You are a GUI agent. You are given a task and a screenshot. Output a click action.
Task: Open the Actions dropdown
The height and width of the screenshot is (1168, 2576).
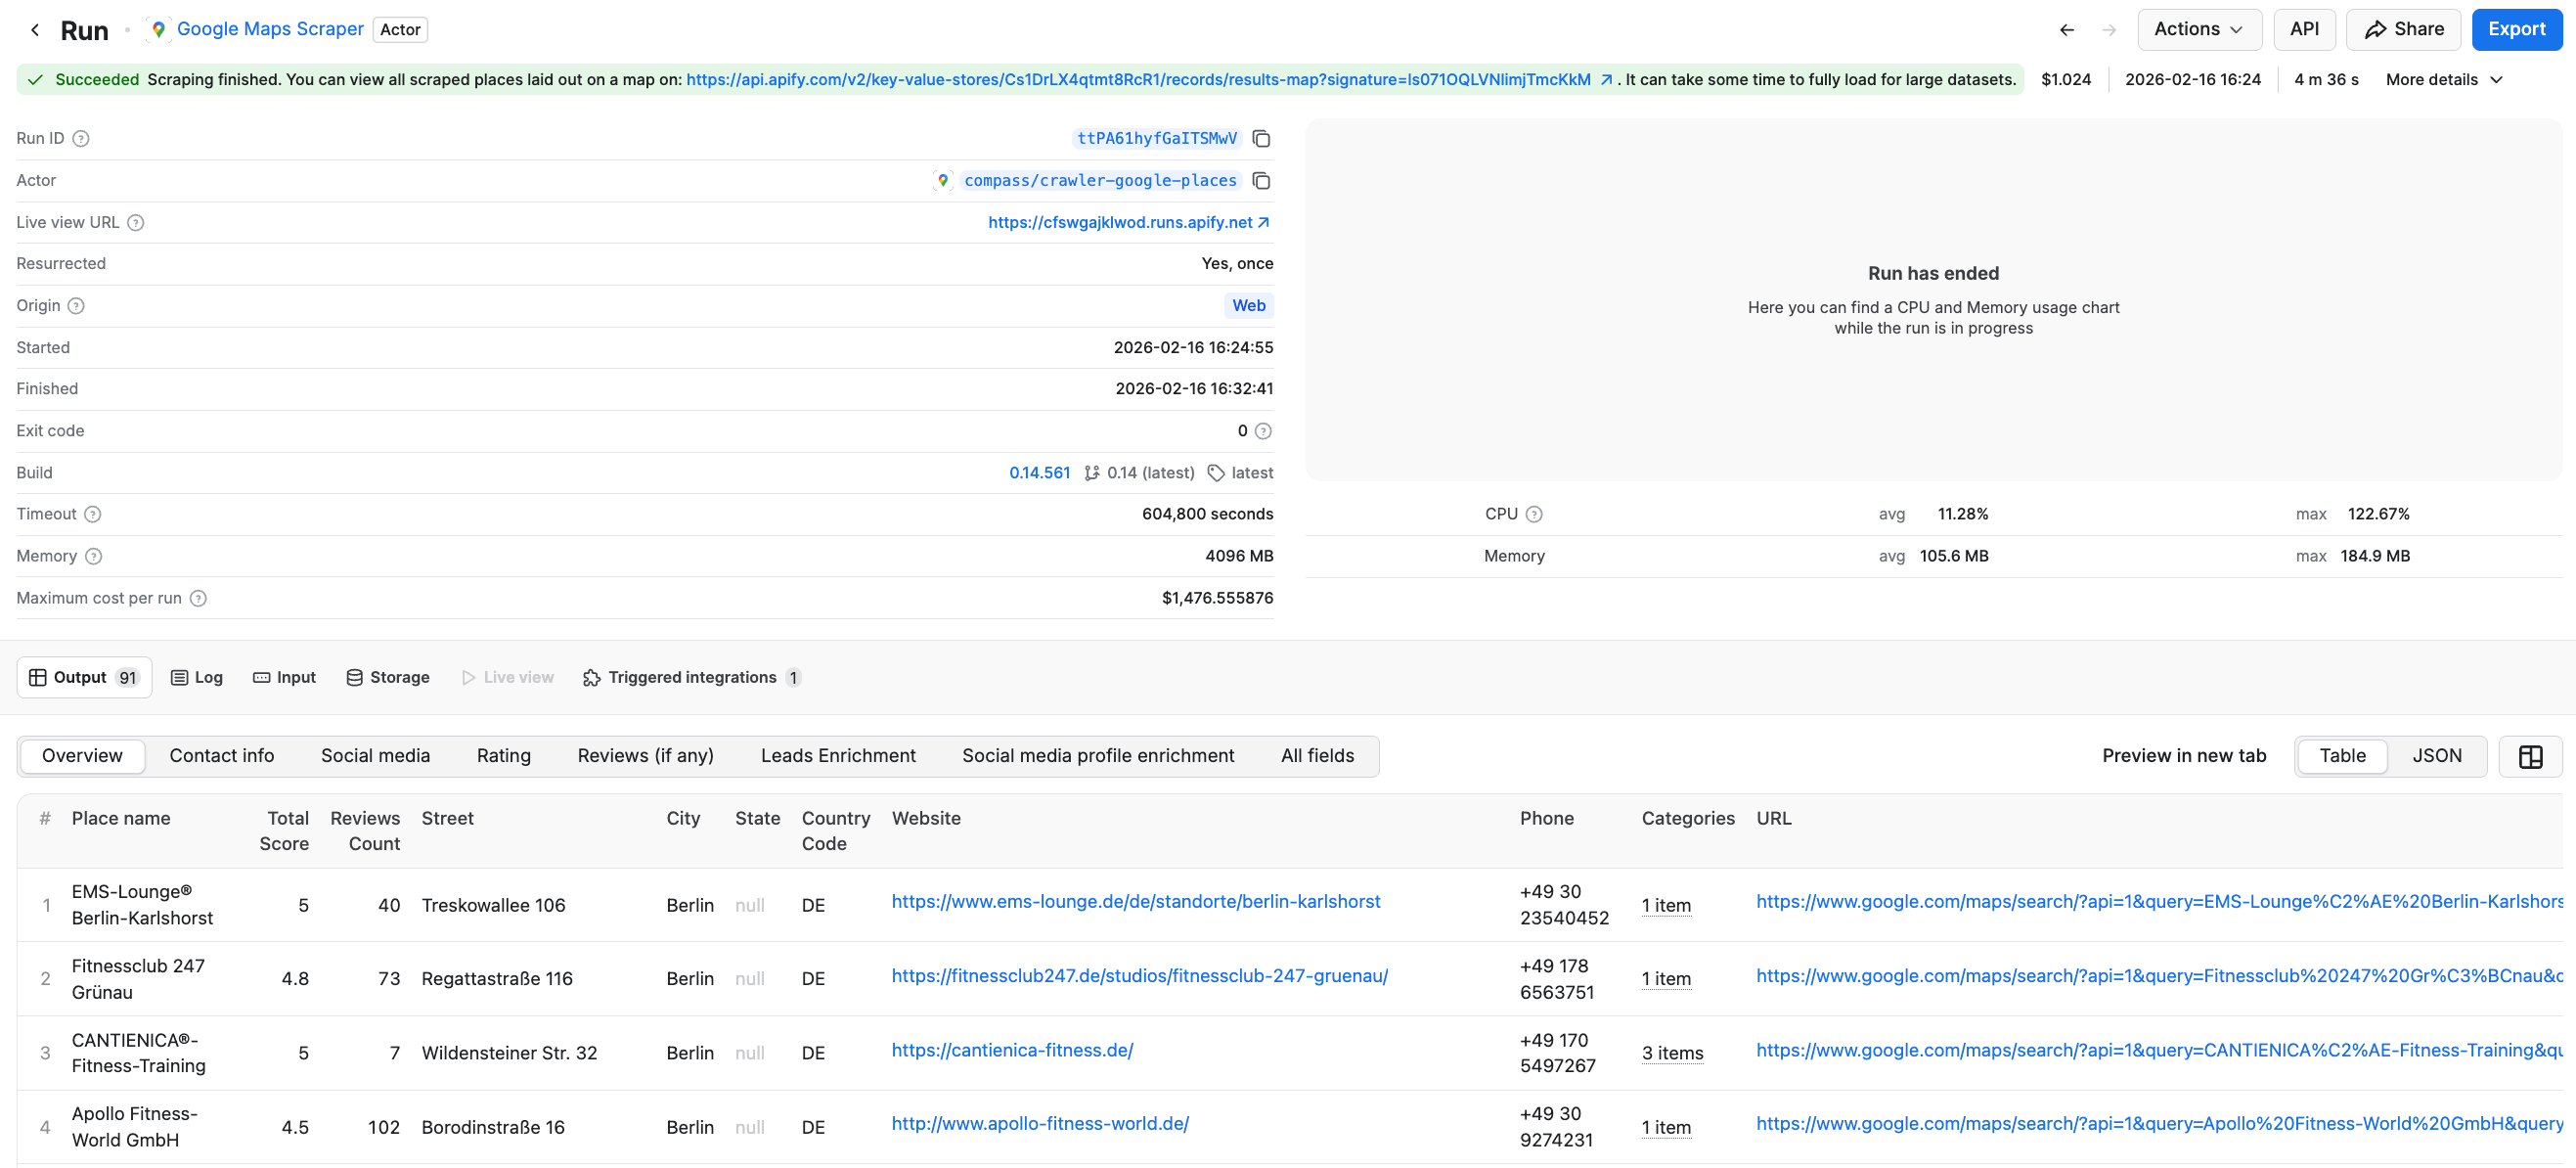coord(2199,29)
